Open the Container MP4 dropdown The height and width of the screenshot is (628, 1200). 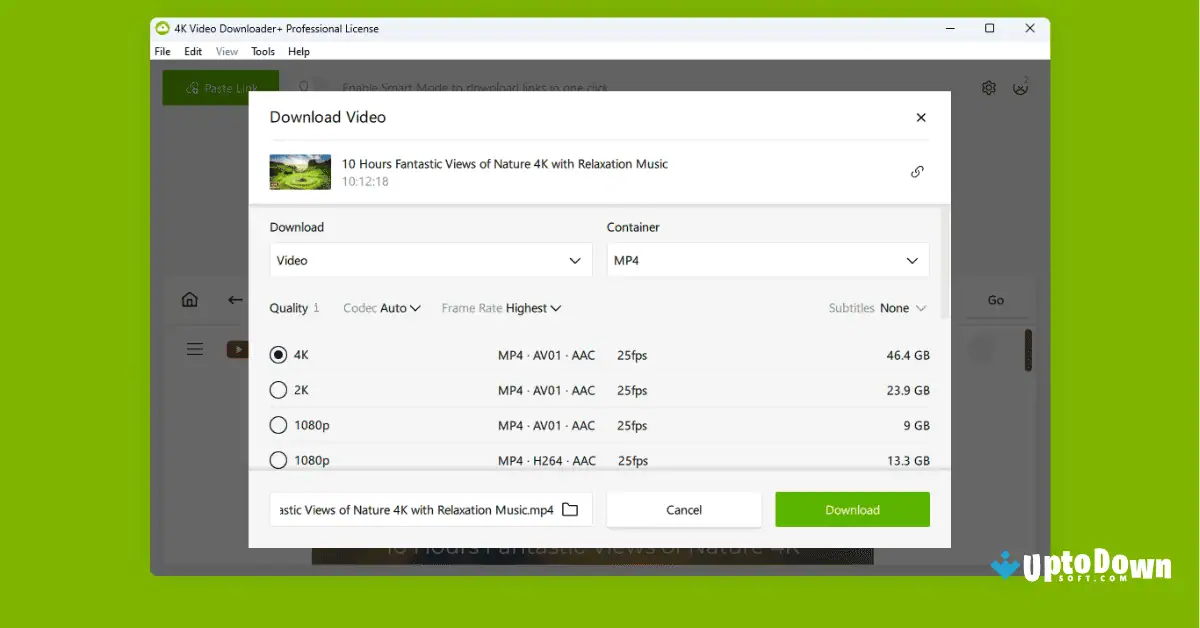(767, 260)
